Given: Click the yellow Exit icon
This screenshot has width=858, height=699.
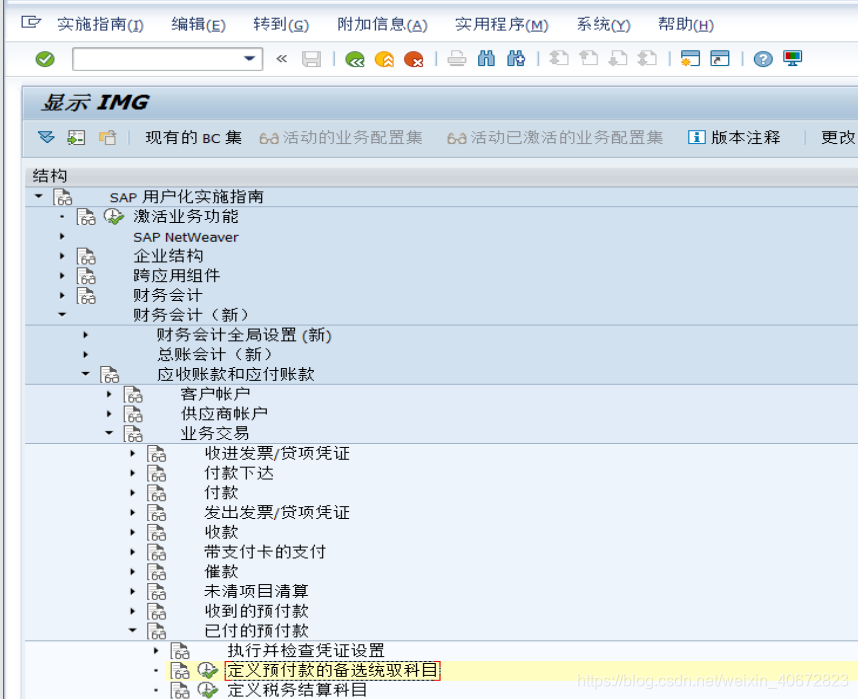Looking at the screenshot, I should coord(384,59).
